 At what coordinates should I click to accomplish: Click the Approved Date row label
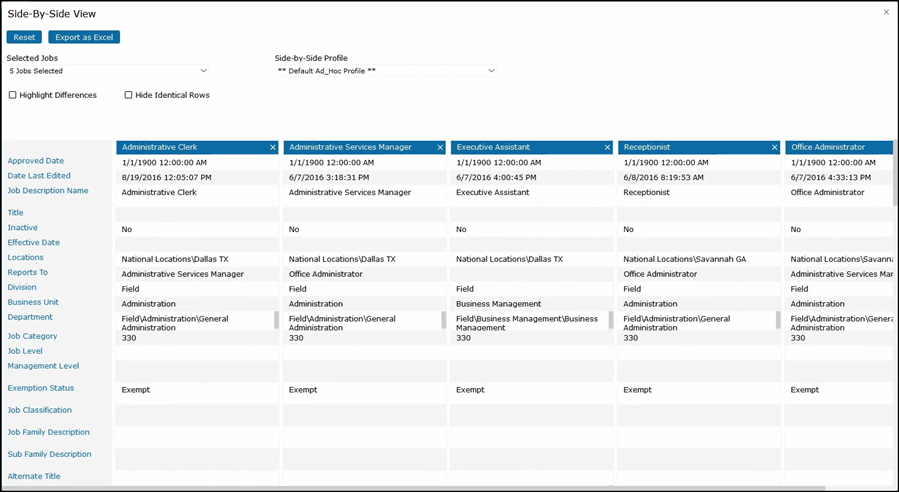36,161
